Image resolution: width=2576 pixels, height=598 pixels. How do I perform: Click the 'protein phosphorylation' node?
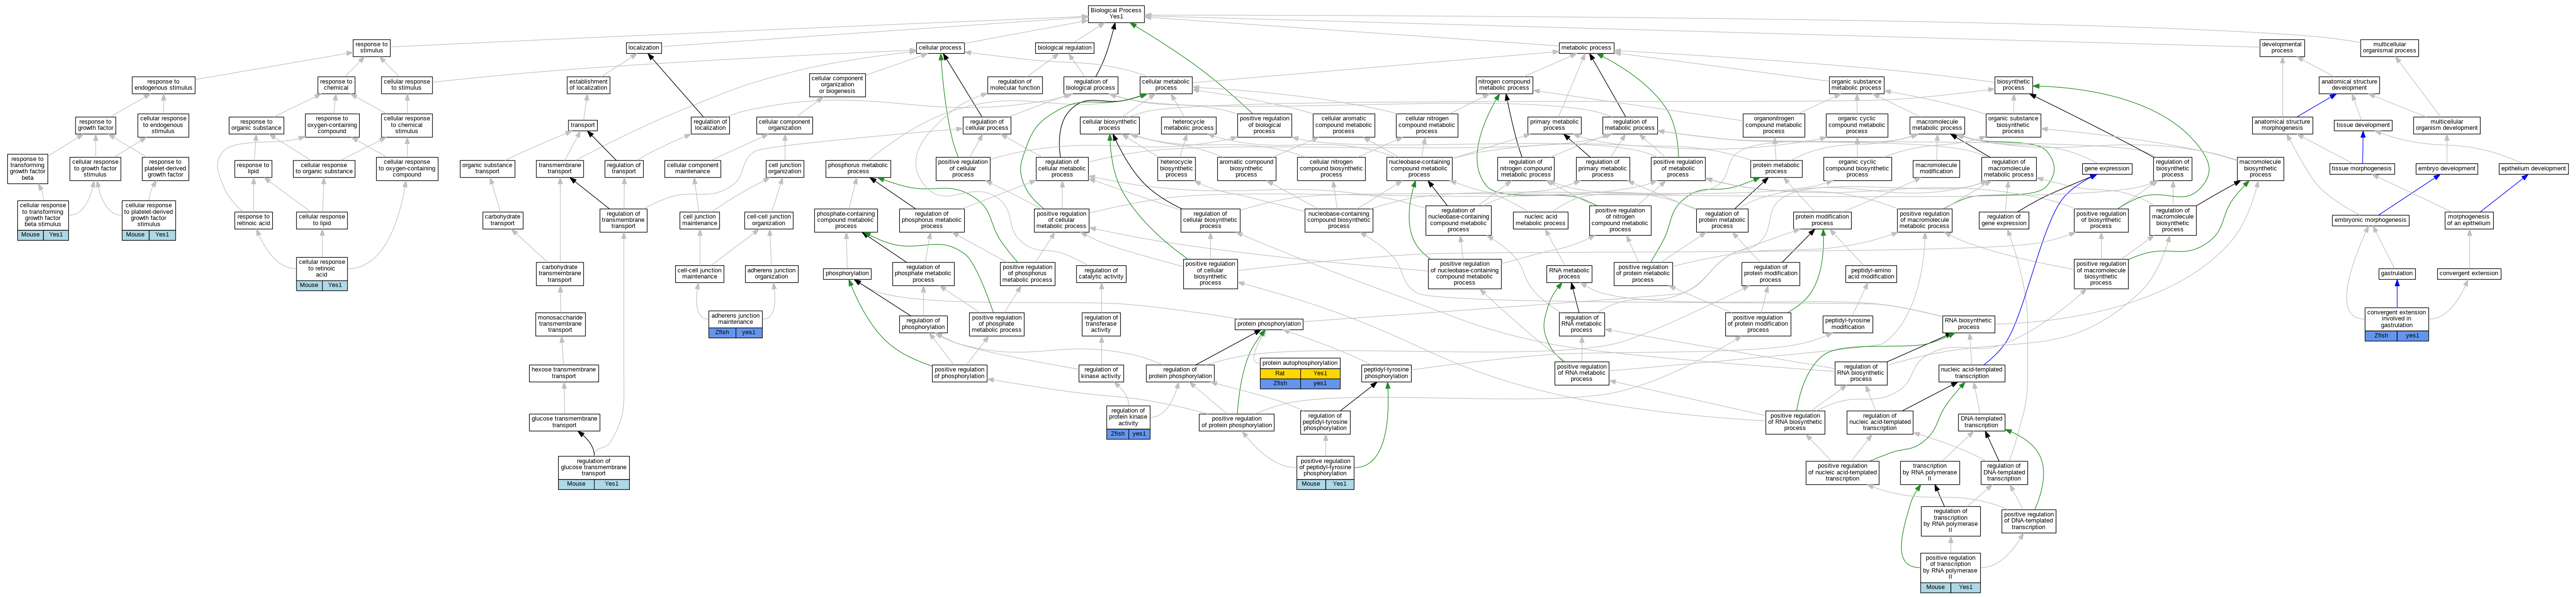(x=1268, y=323)
